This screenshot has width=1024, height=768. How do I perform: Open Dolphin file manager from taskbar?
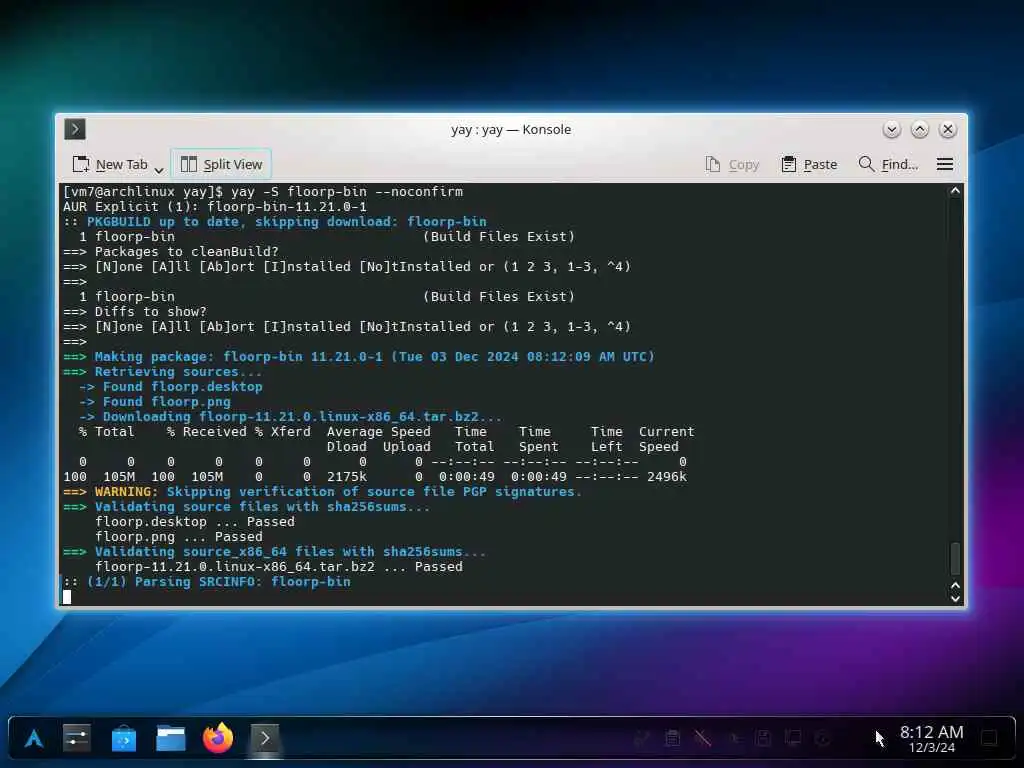click(171, 739)
